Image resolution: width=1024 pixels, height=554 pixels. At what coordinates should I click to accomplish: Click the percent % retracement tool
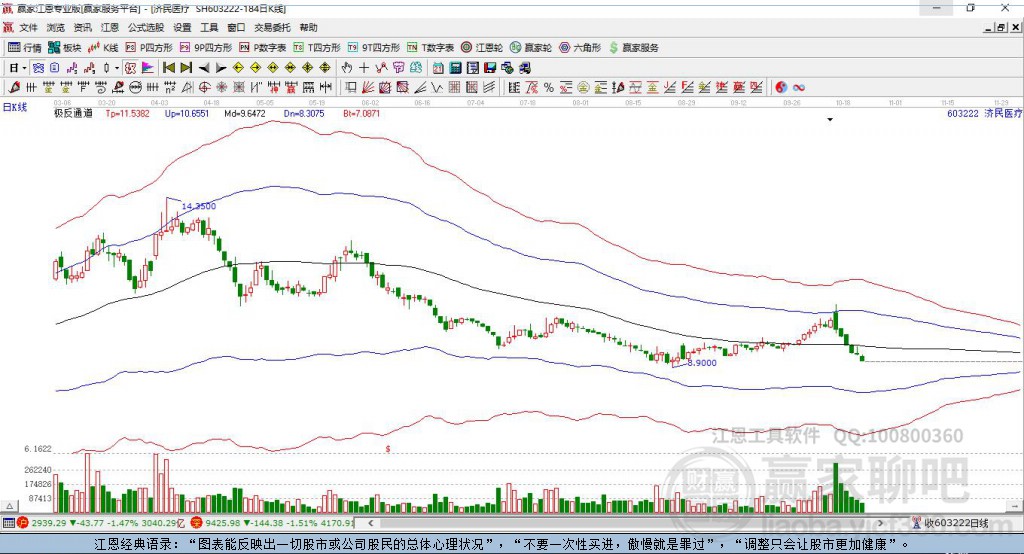[549, 88]
